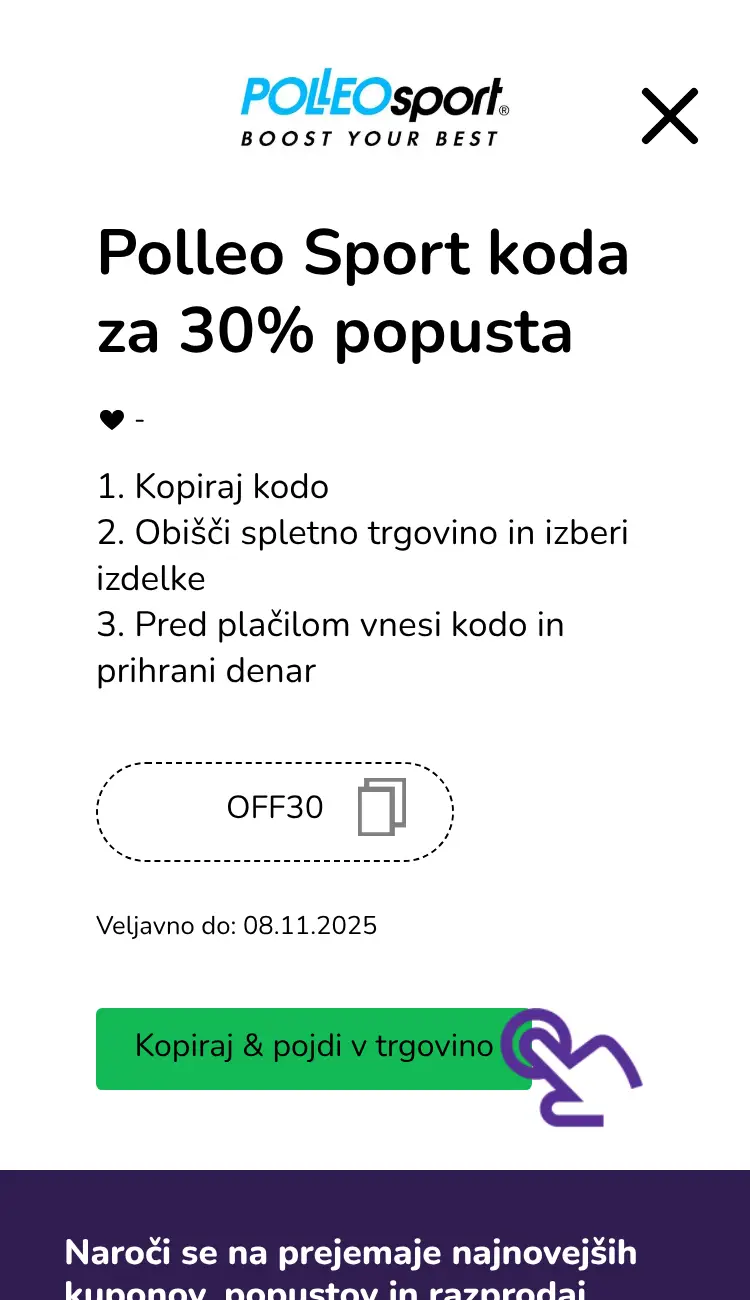Click the Veljavno do expiry label
The image size is (750, 1300).
coord(160,926)
